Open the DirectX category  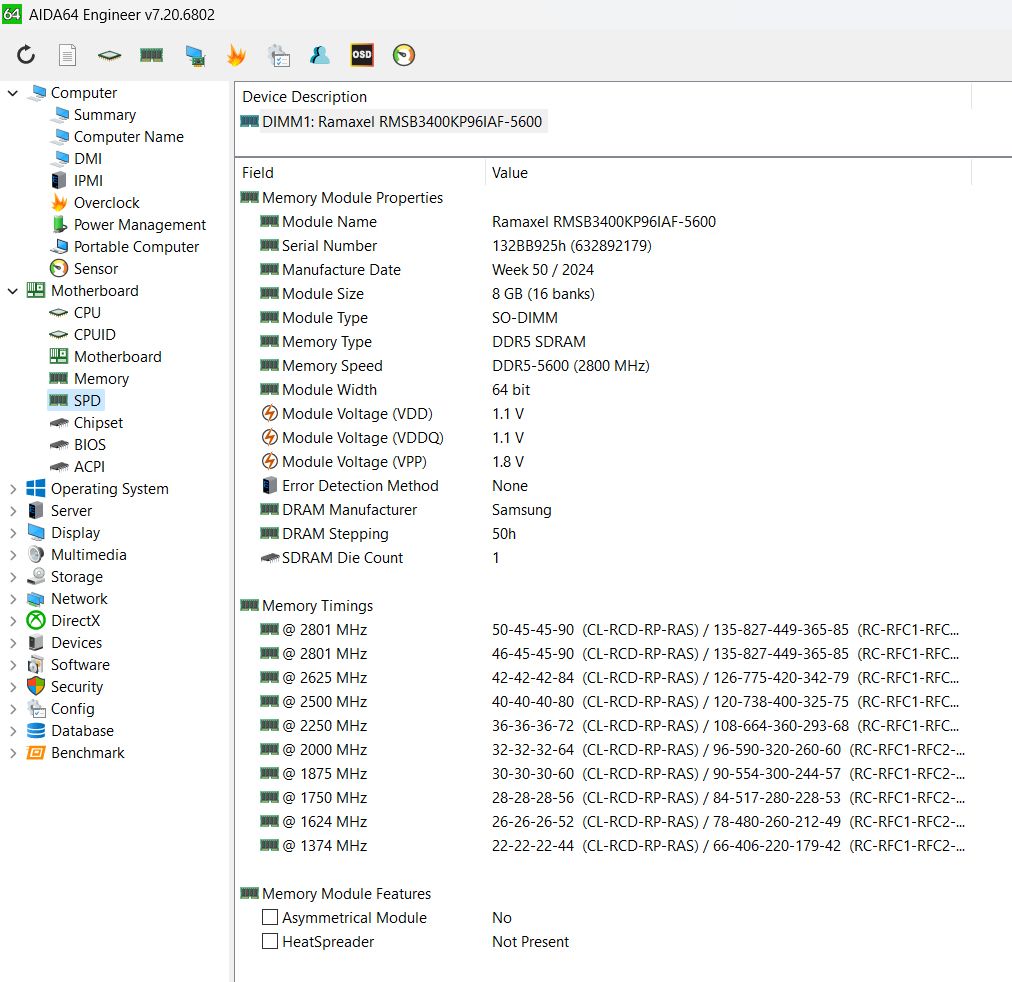(76, 621)
